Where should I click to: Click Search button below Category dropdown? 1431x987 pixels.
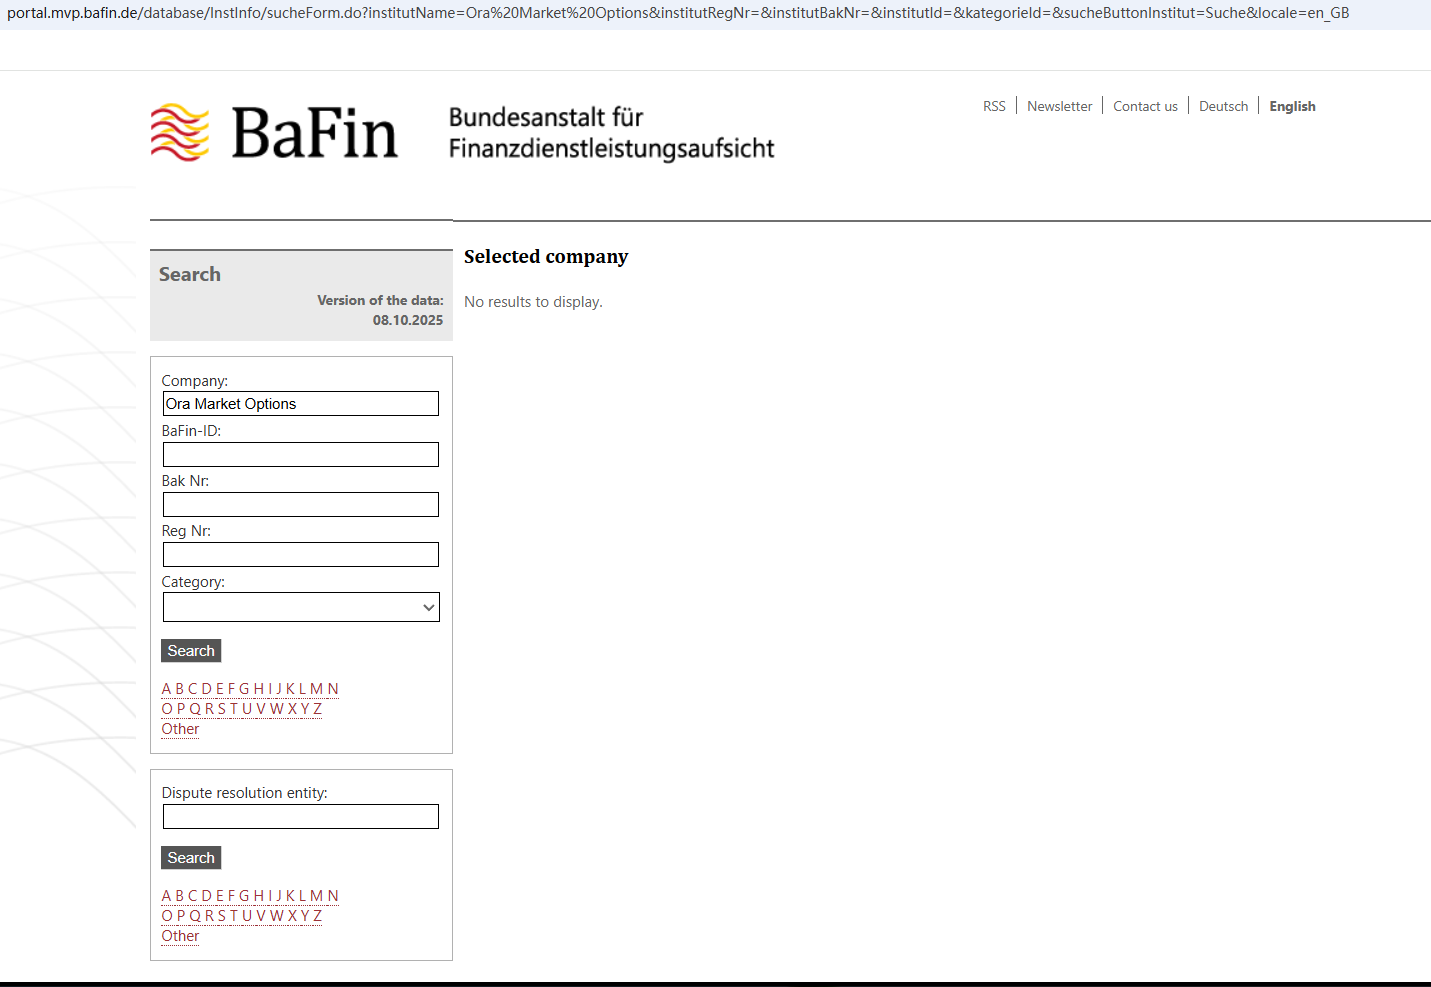[191, 651]
